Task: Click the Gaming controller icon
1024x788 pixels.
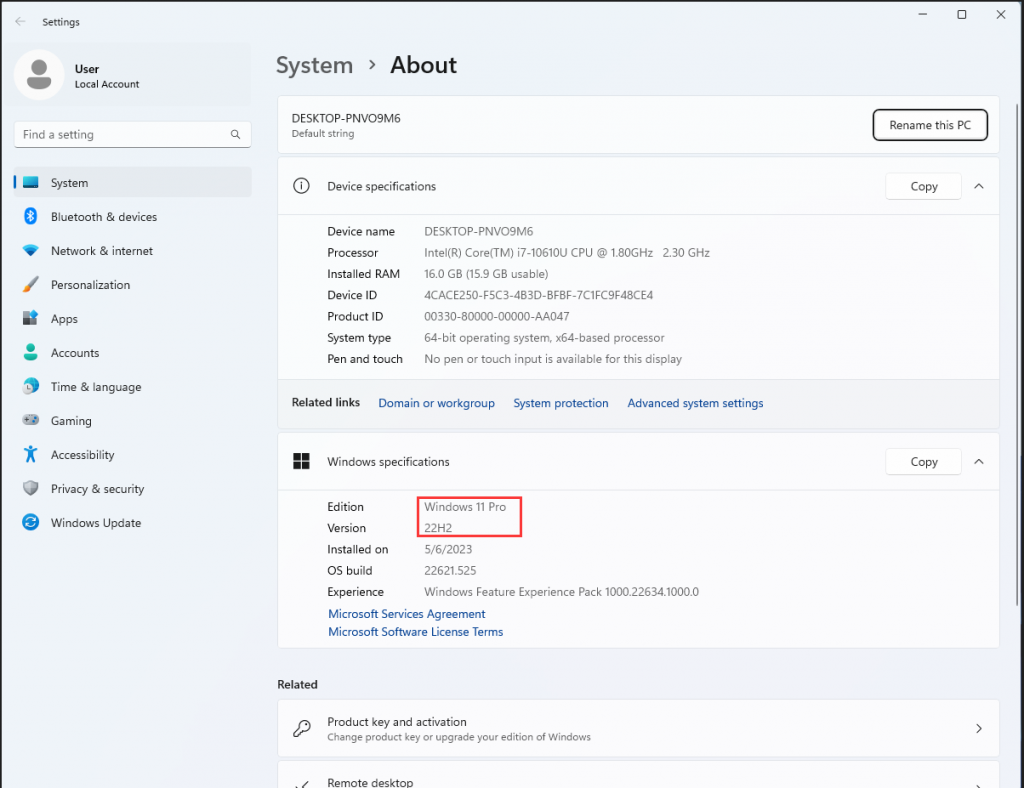Action: (x=31, y=420)
